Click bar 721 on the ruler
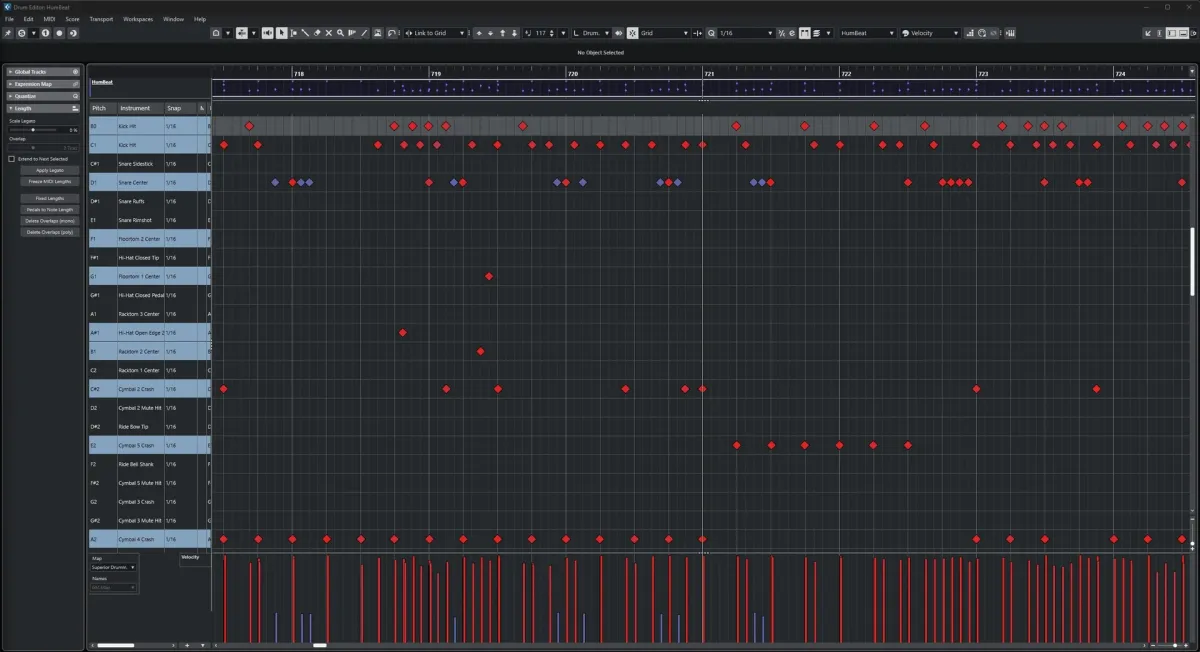This screenshot has height=652, width=1200. 709,74
